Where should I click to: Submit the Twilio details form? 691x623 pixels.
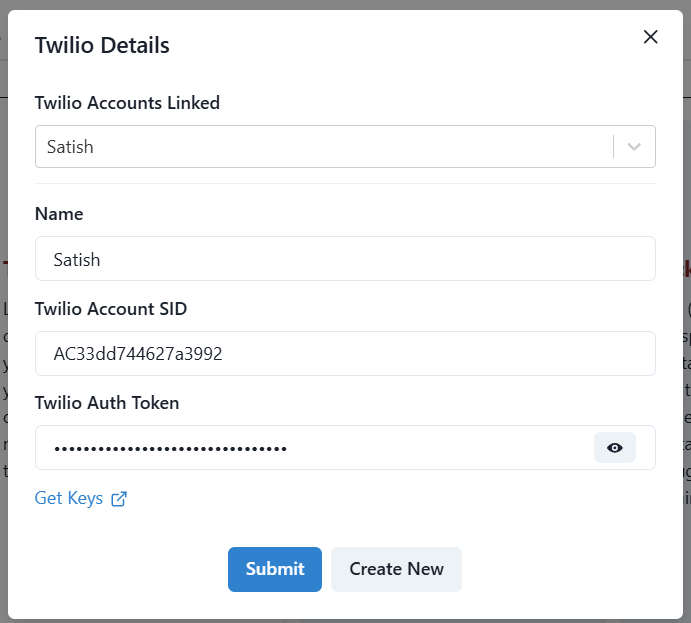(275, 569)
